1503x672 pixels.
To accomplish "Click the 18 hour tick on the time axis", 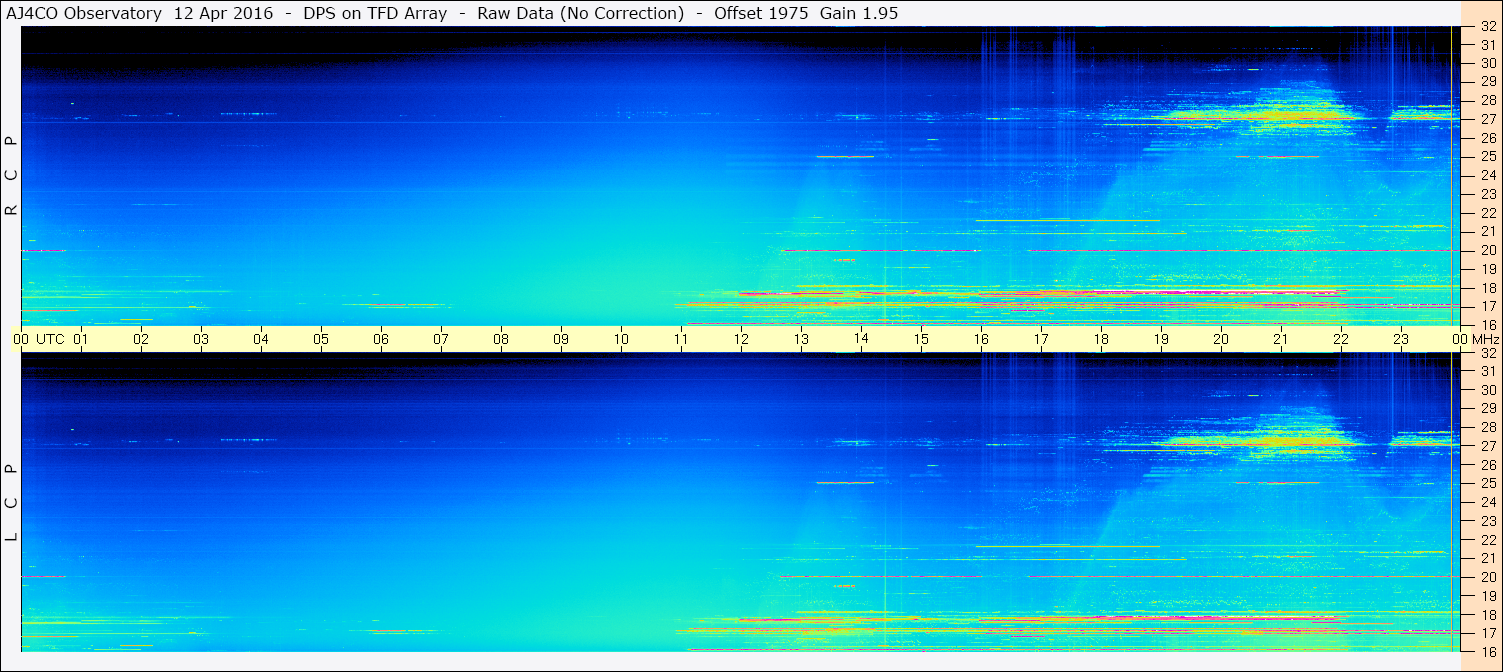I will 1101,339.
